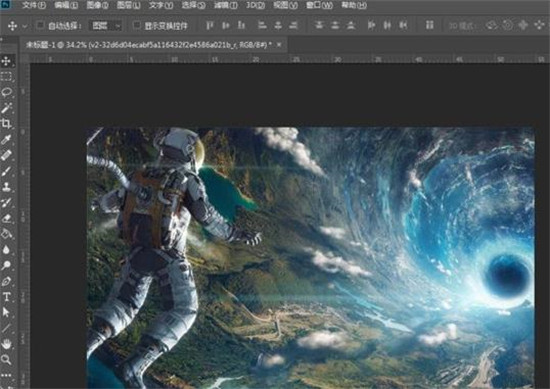Select the Spot Healing Brush tool
This screenshot has height=389, width=550.
point(6,155)
